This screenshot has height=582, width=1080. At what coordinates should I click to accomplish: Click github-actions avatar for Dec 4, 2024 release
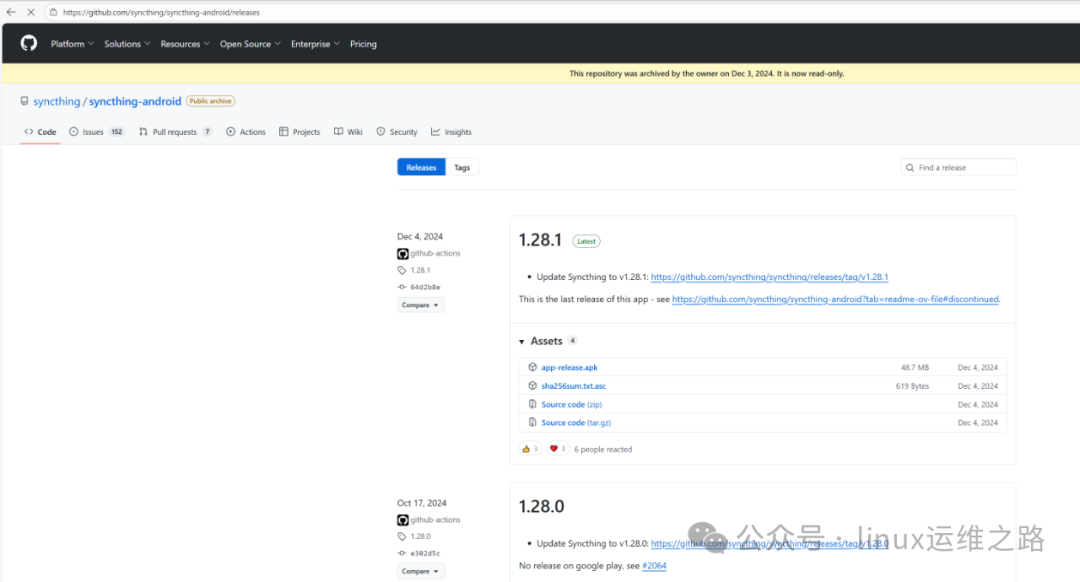[x=403, y=253]
